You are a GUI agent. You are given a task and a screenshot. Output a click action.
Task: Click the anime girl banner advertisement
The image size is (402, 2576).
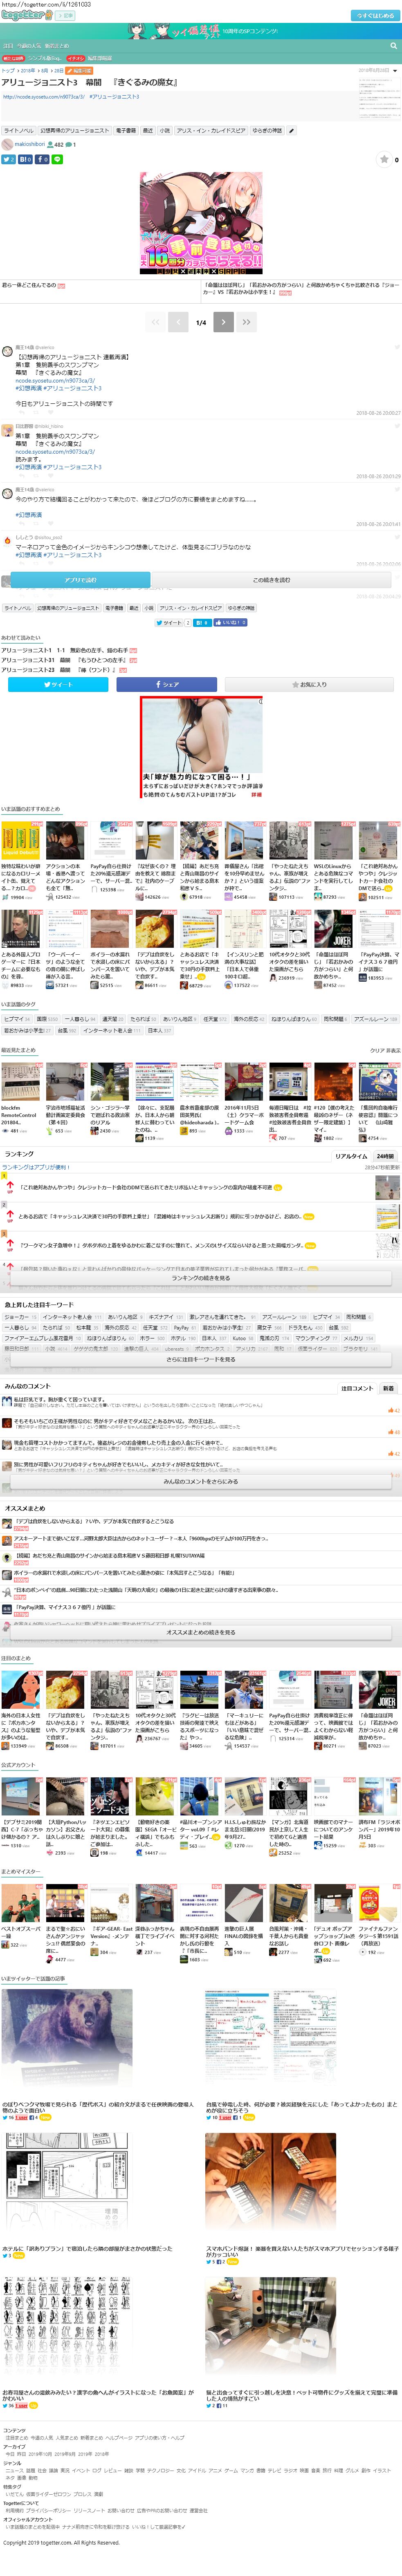[201, 223]
